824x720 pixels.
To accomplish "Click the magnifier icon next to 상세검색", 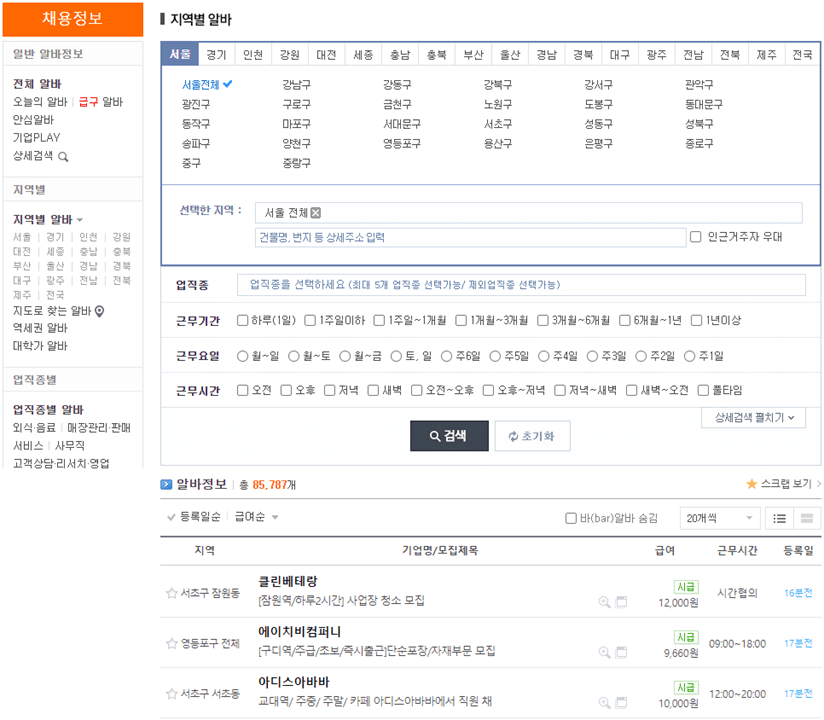I will 62,156.
